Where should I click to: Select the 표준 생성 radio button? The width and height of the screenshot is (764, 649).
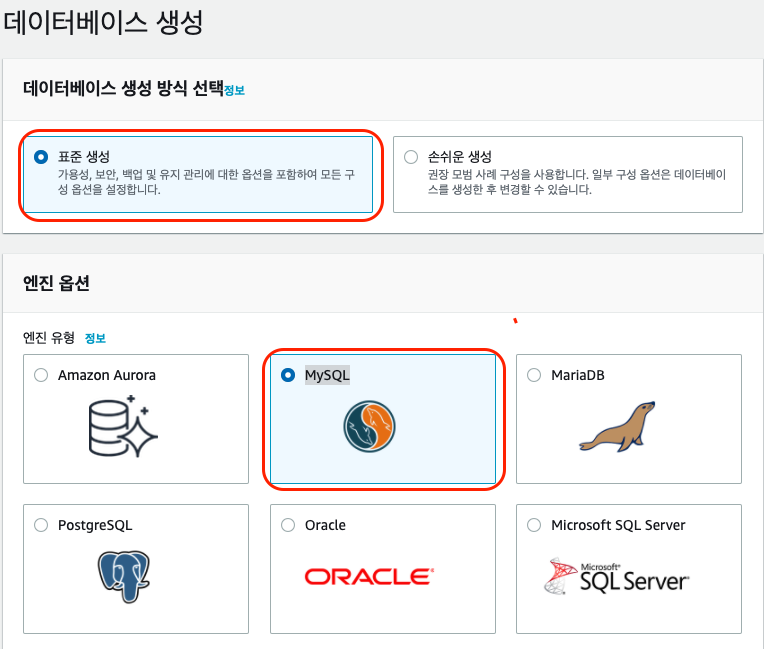(x=41, y=157)
